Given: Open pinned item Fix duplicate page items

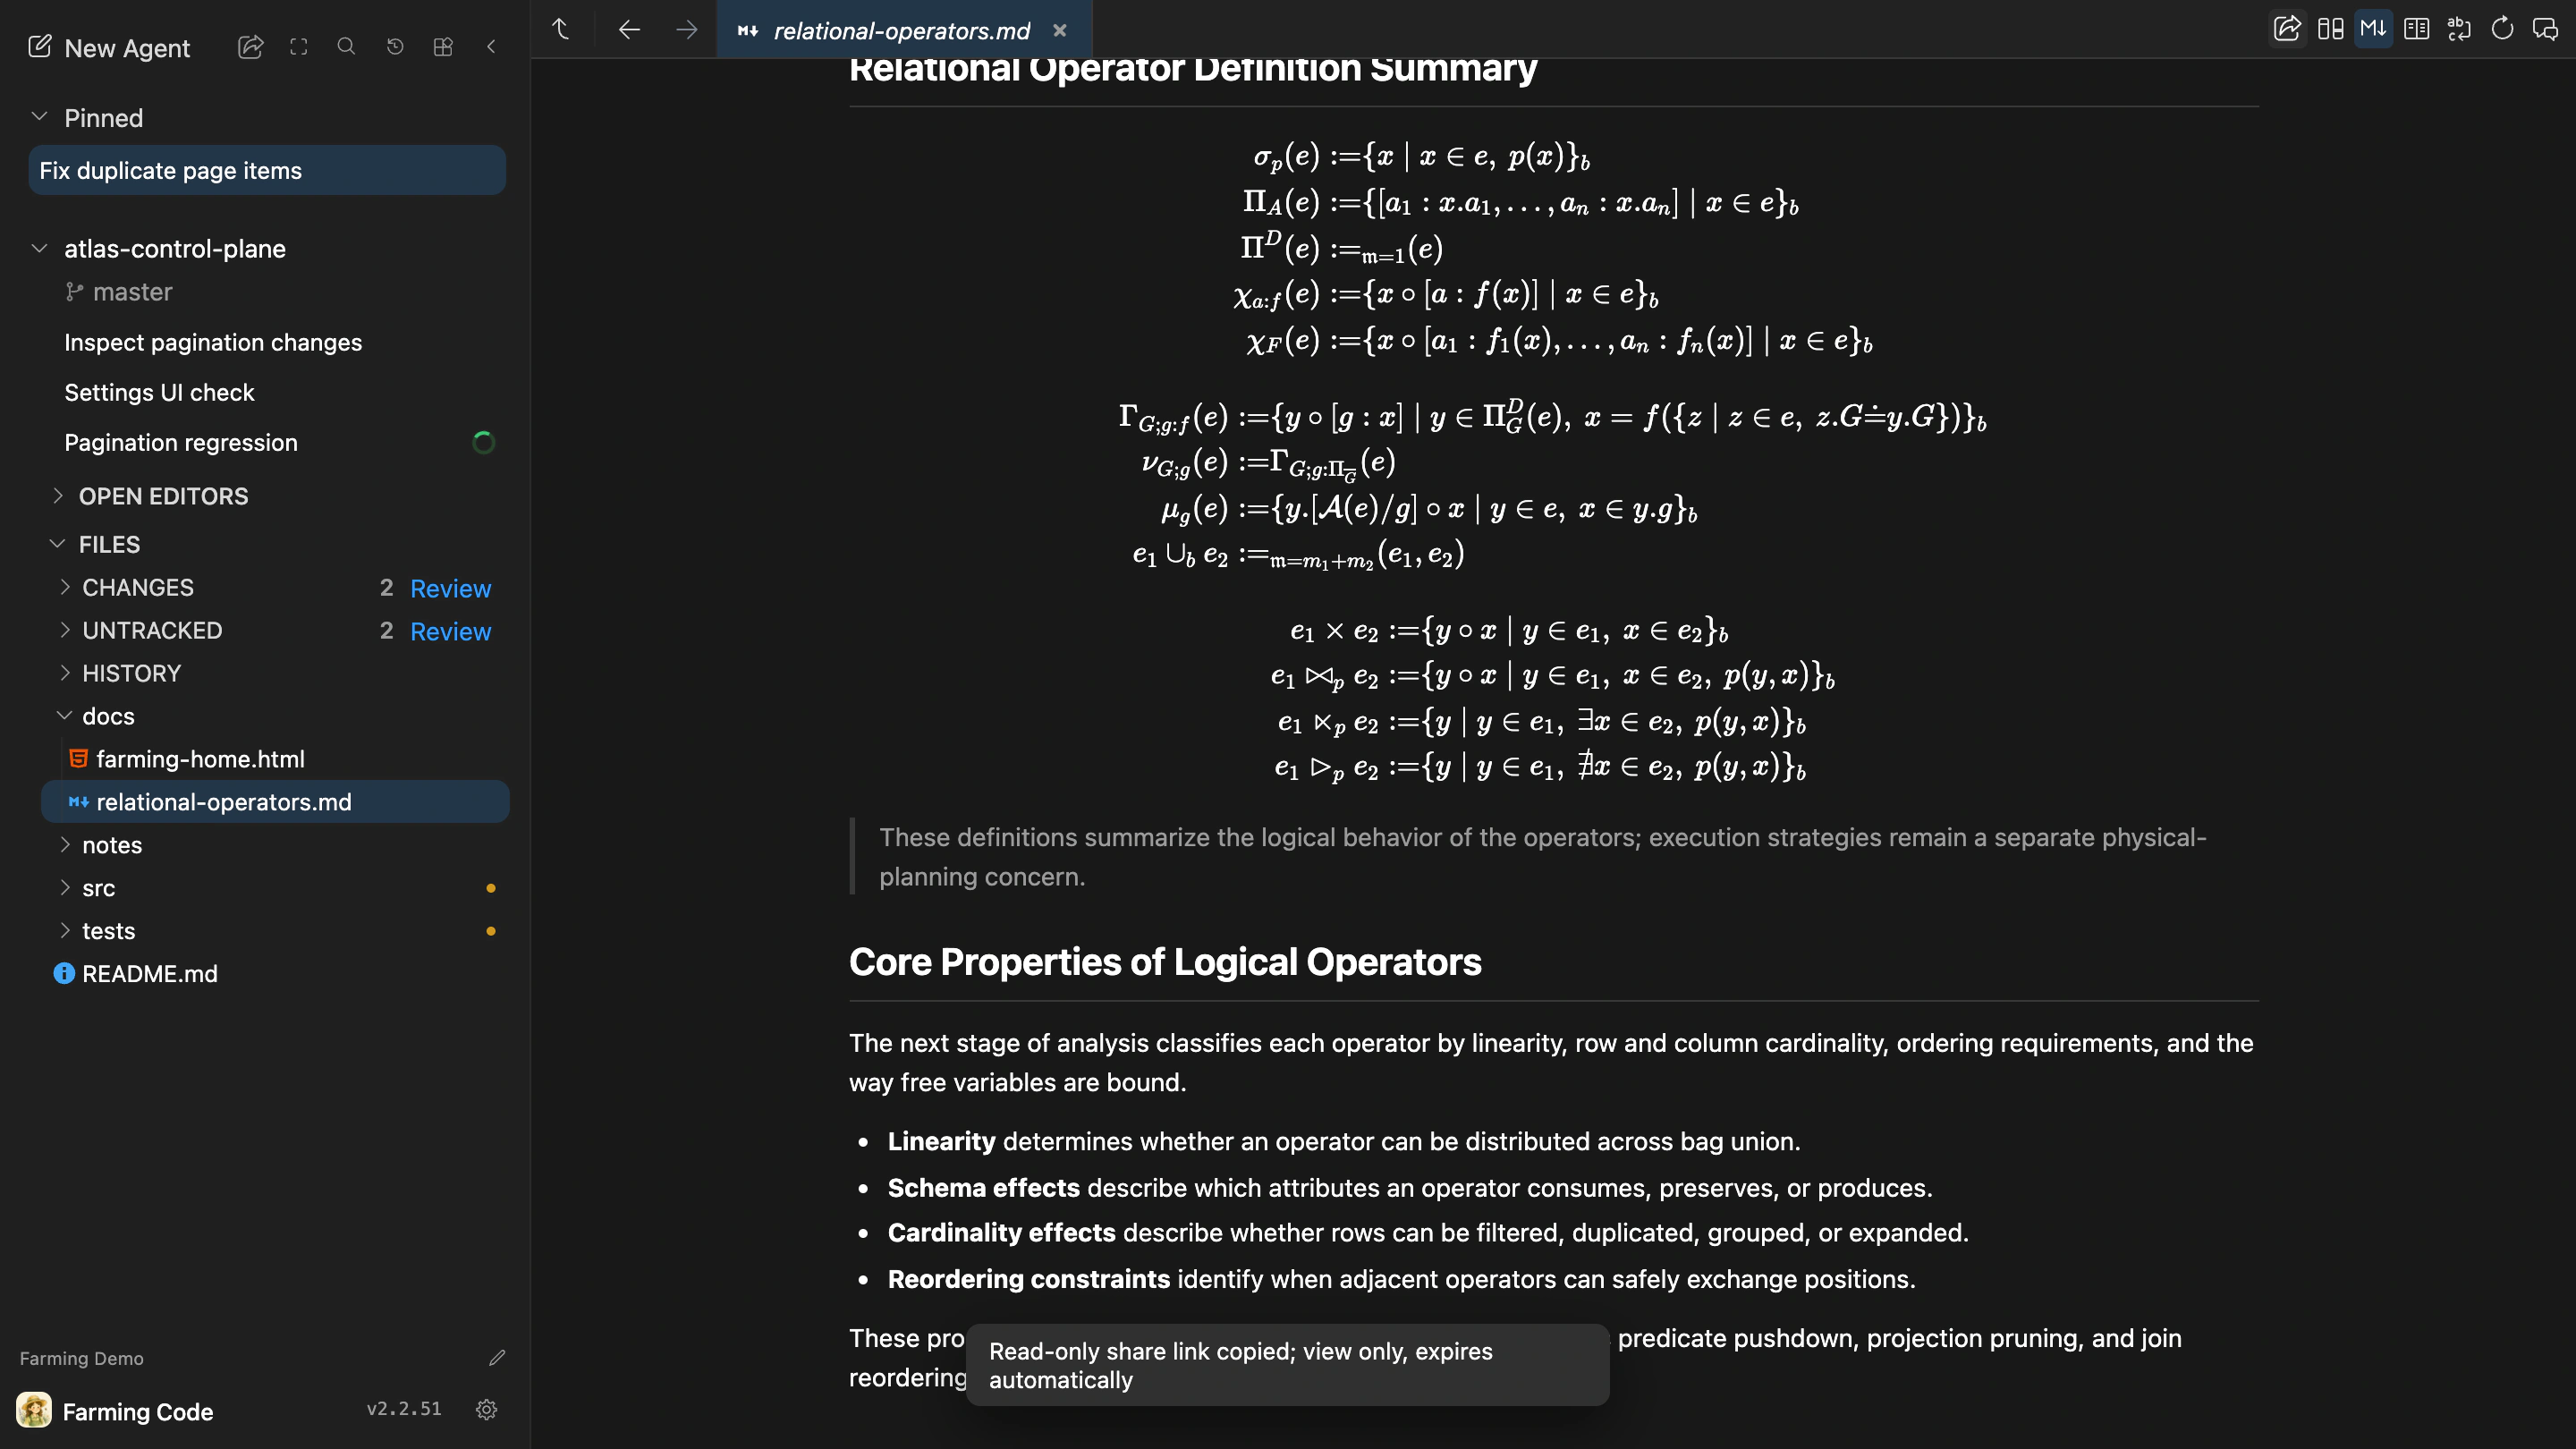Looking at the screenshot, I should [x=267, y=170].
